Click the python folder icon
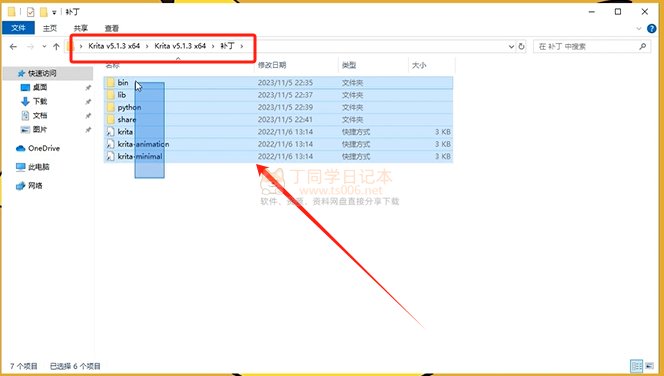 click(x=111, y=107)
